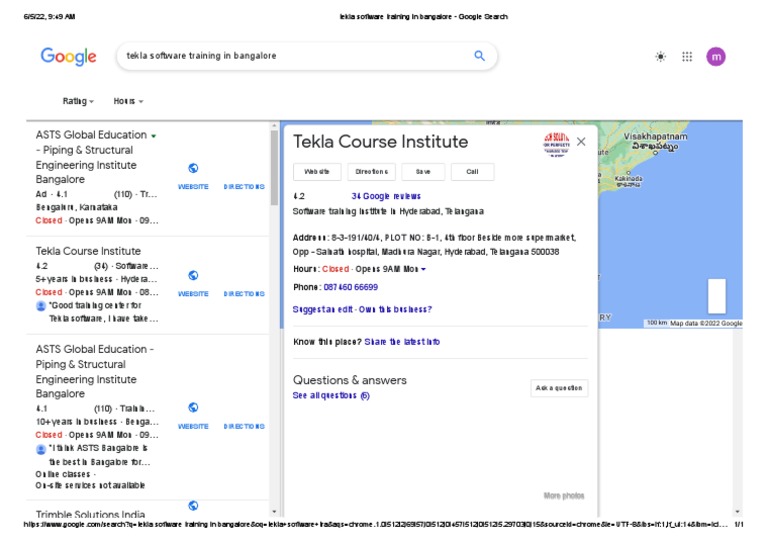Click 'I think ASTS Bangalore' review snippet

[x=99, y=455]
